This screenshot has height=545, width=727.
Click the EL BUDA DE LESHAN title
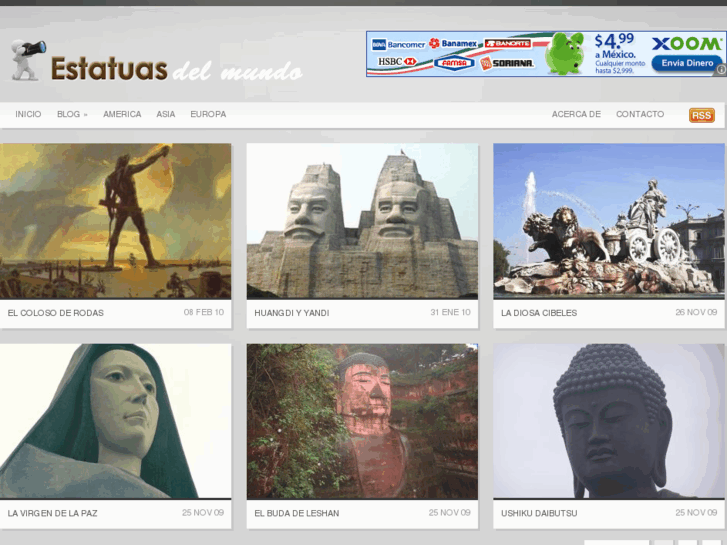click(297, 513)
